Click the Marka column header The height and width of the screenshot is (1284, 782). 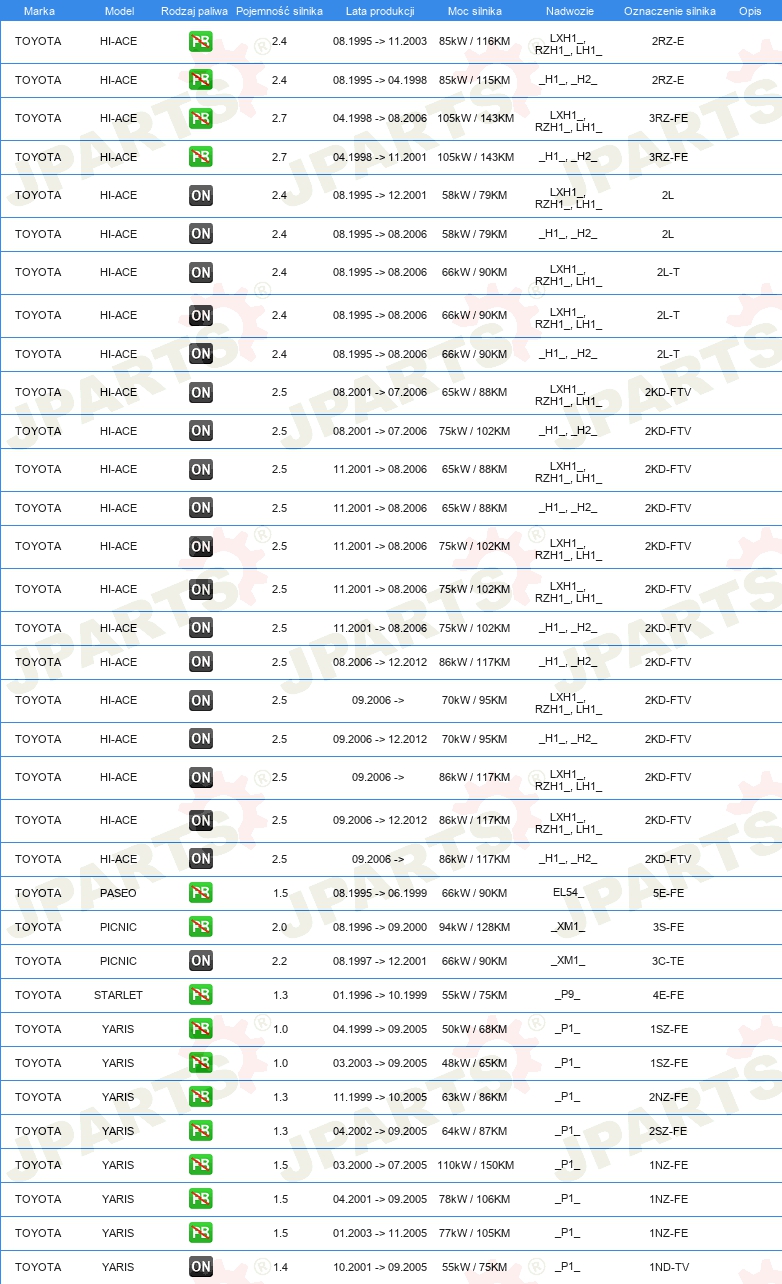pos(39,11)
